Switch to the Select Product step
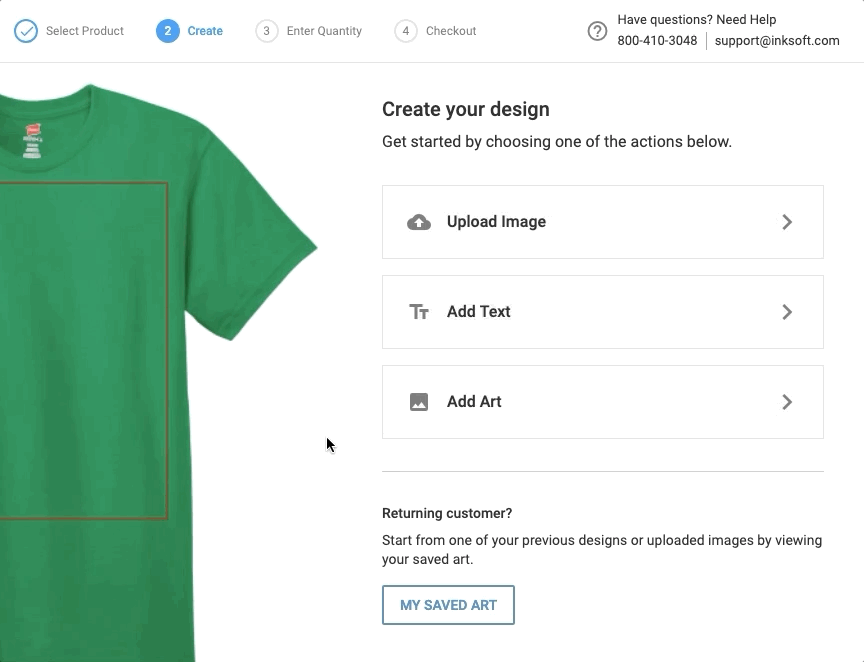 pos(85,31)
